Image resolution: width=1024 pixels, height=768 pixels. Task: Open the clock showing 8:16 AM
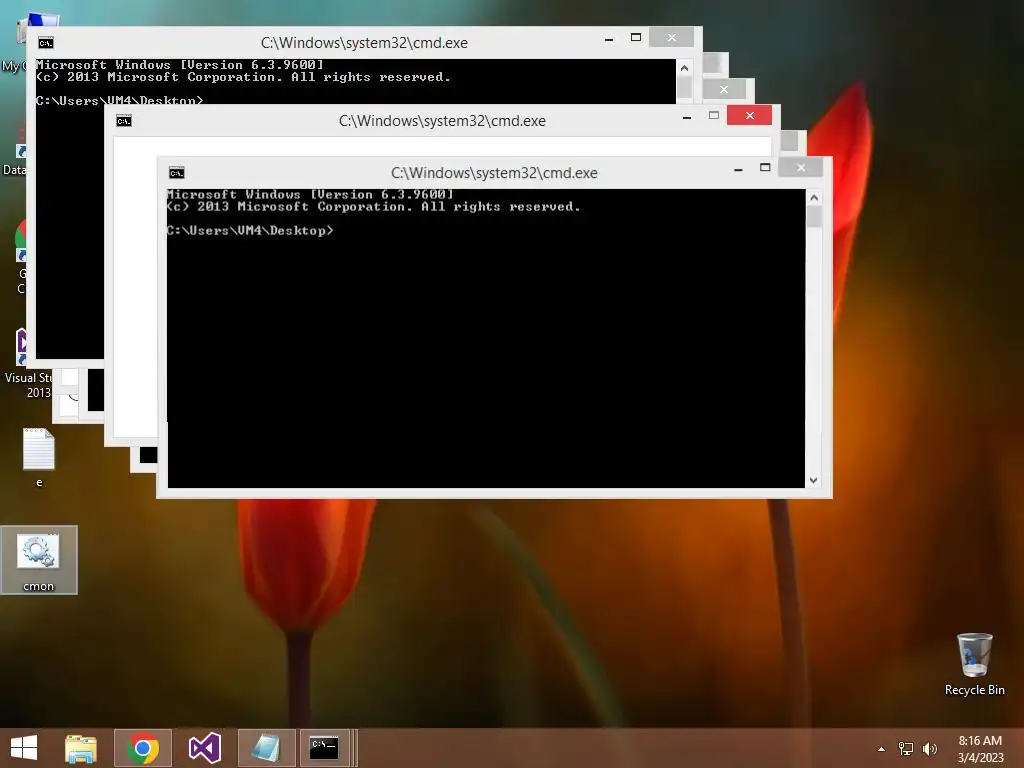(980, 741)
